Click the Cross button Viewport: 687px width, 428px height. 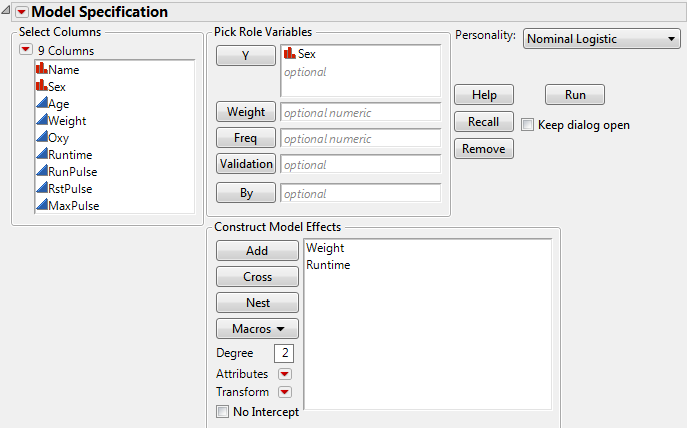point(257,277)
